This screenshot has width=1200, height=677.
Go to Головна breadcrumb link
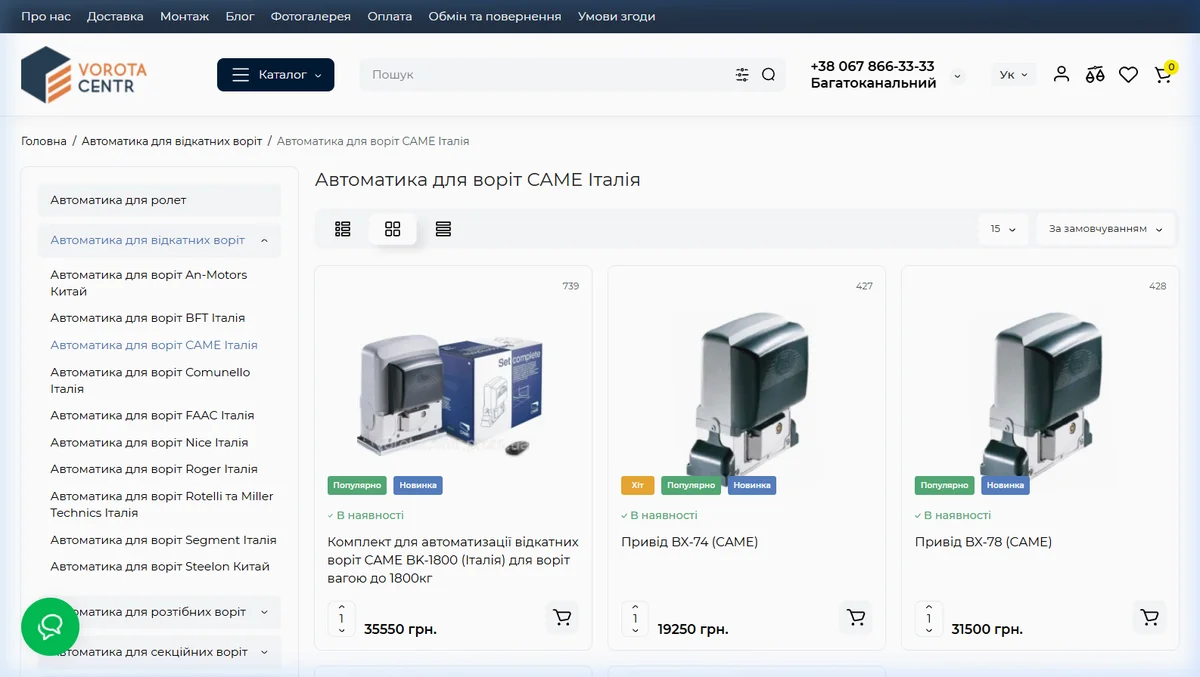(x=44, y=141)
